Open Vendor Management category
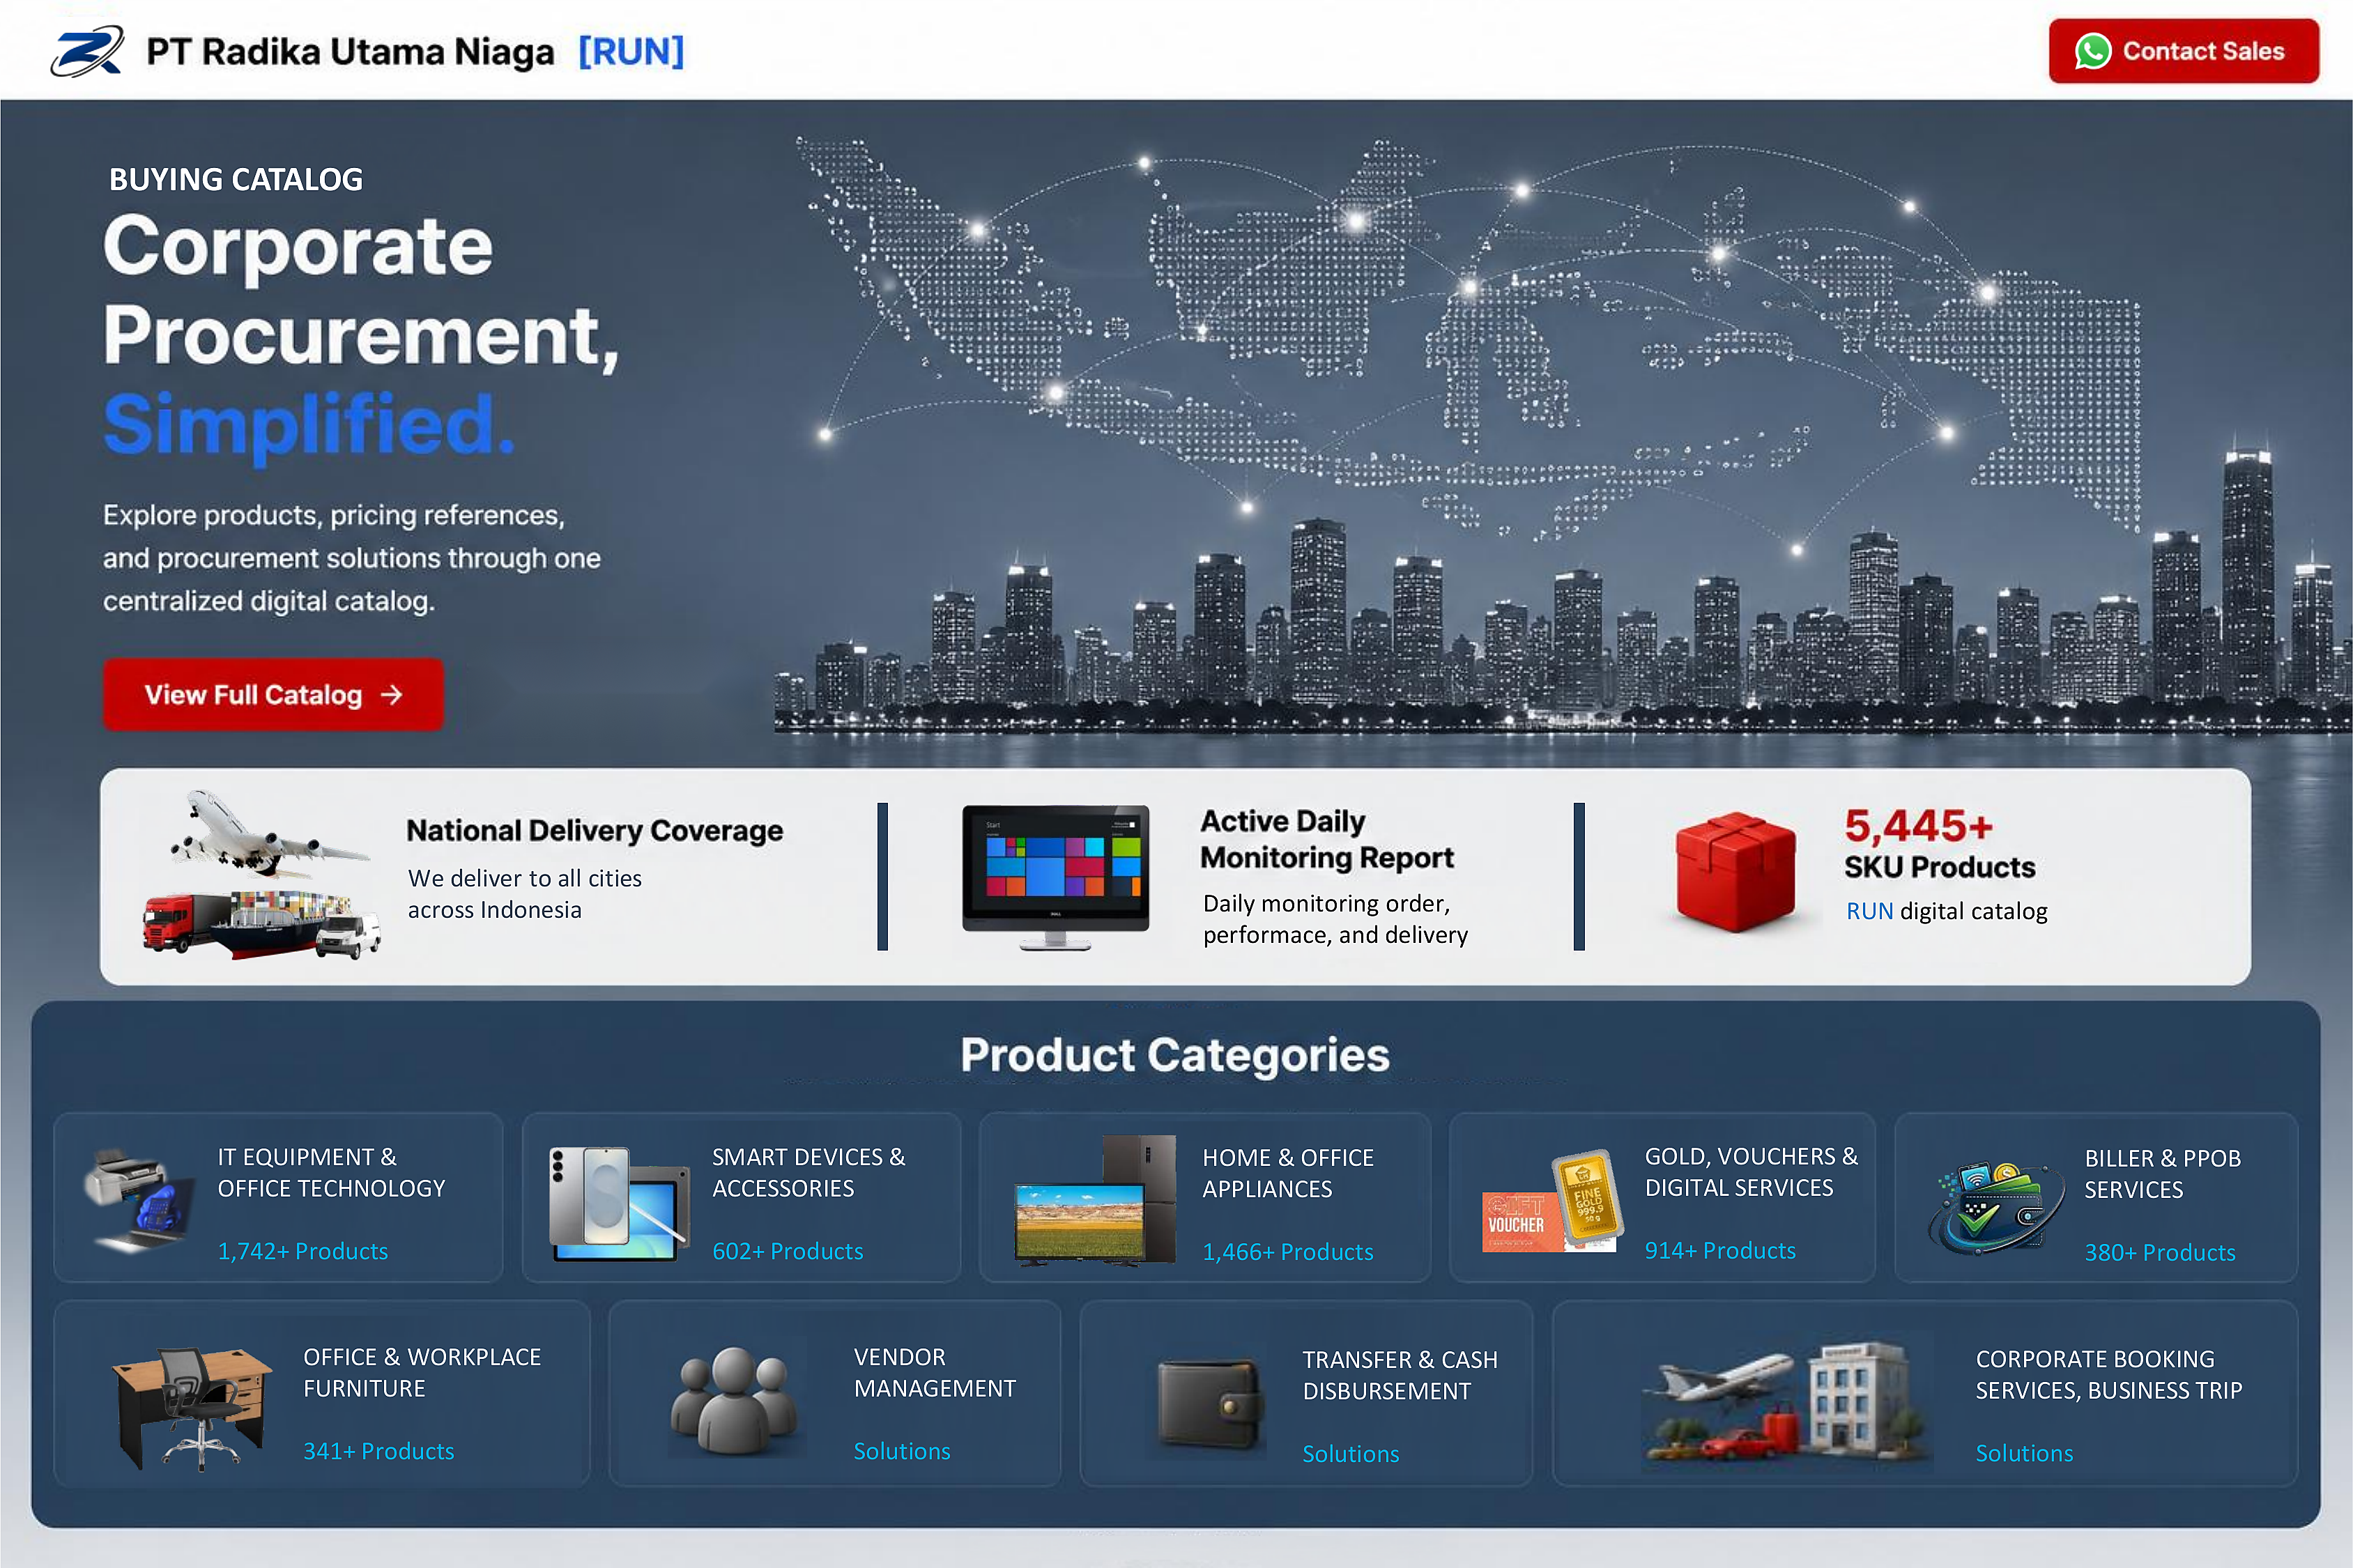 [x=834, y=1393]
